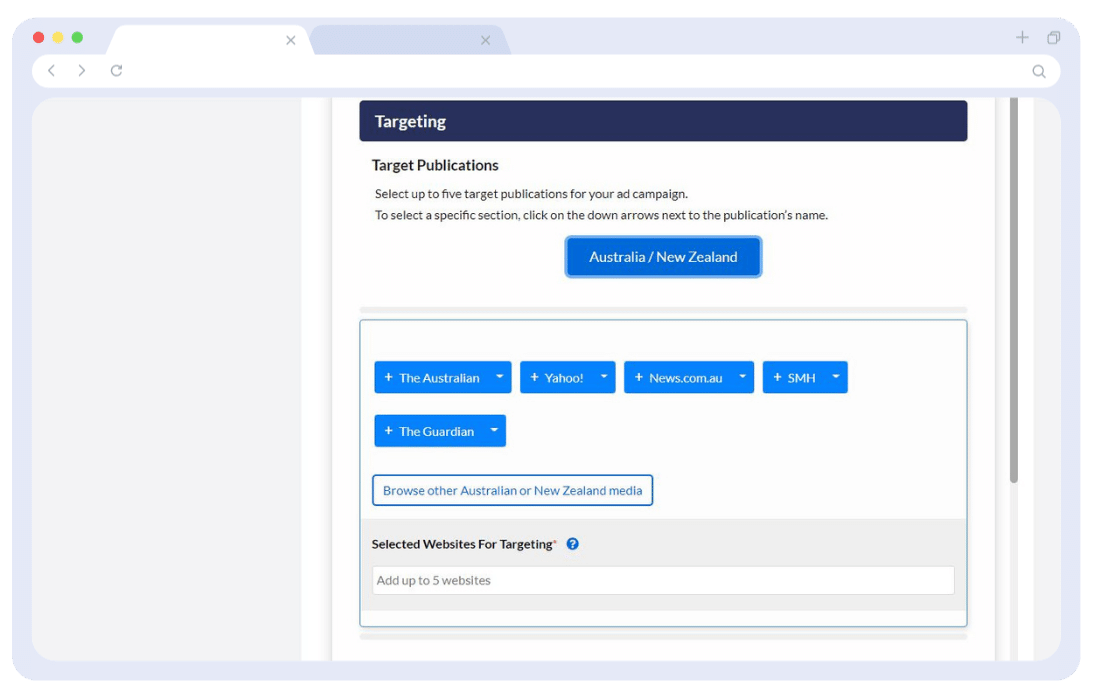Click the new tab plus icon
1095x700 pixels.
1022,37
